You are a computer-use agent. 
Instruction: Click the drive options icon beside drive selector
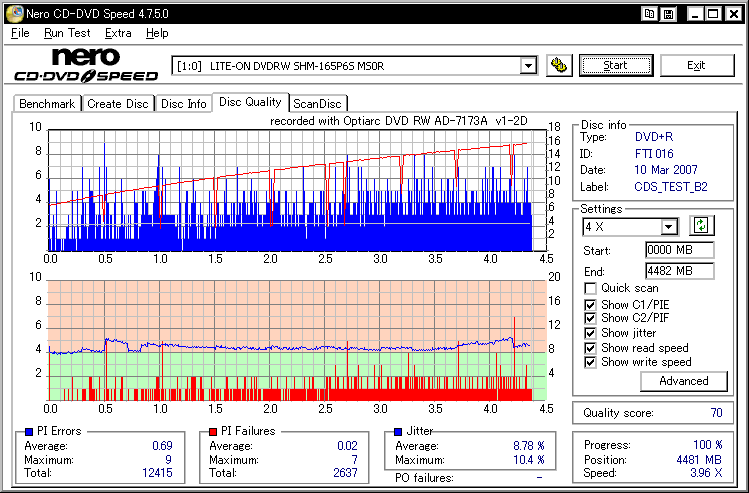click(x=559, y=66)
